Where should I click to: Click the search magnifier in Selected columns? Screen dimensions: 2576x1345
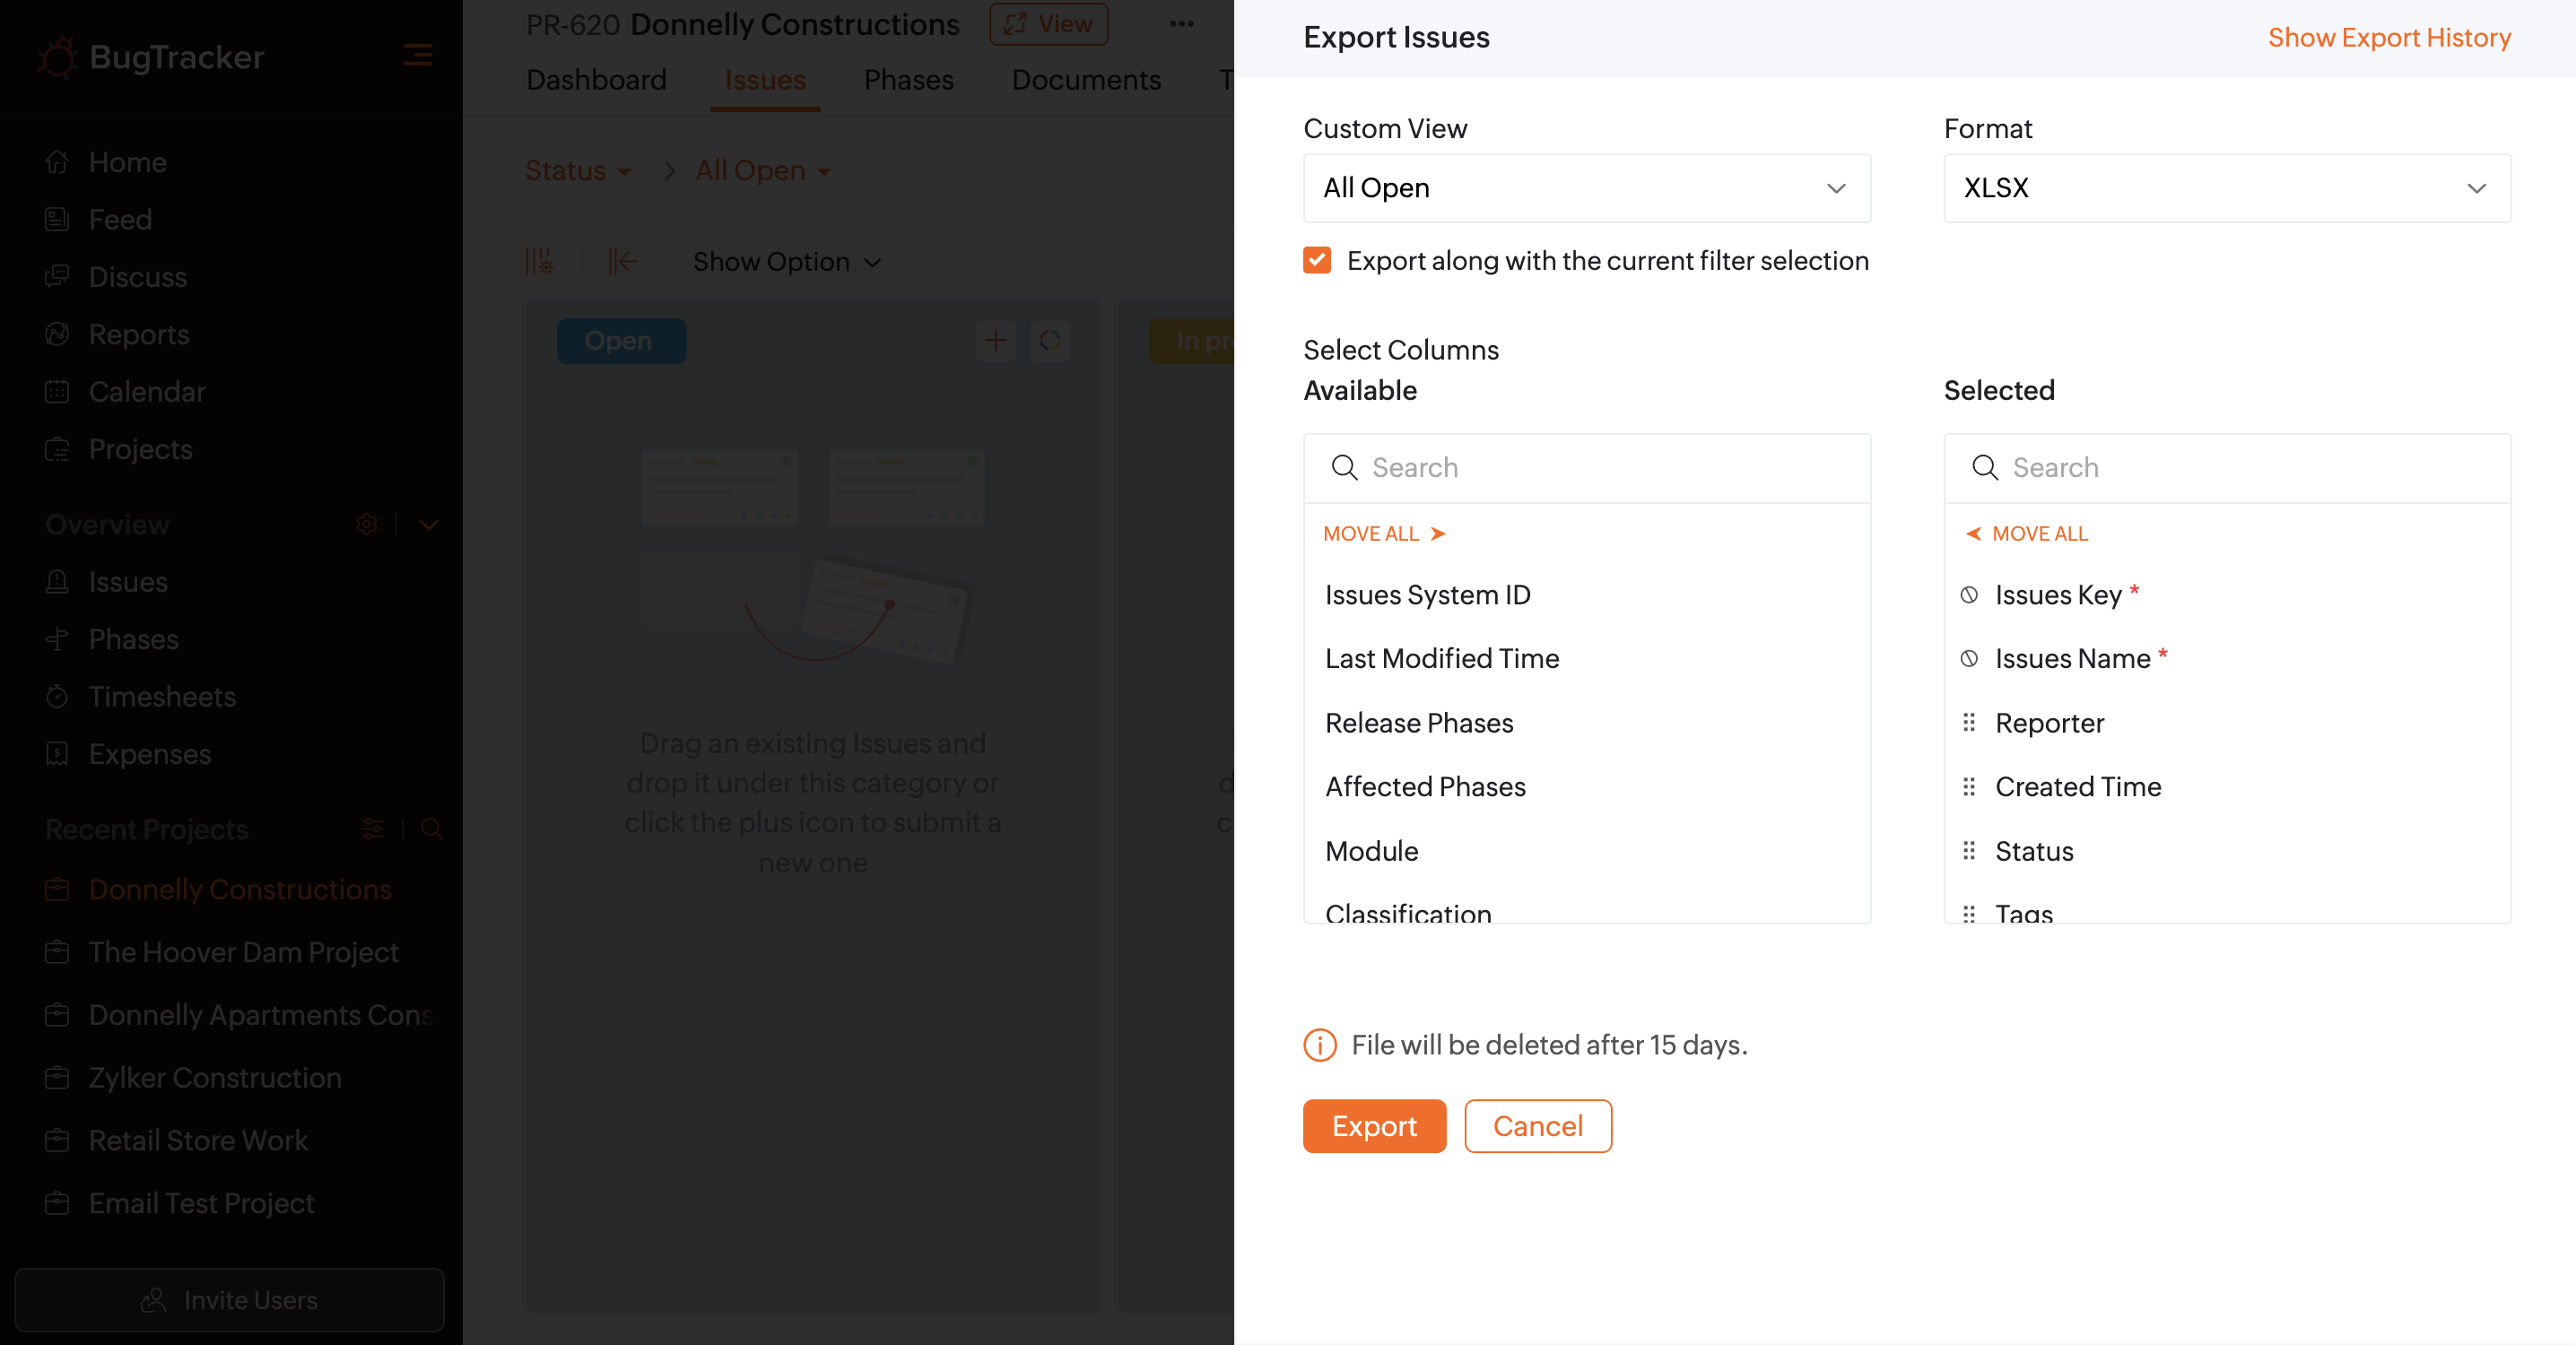tap(1984, 467)
